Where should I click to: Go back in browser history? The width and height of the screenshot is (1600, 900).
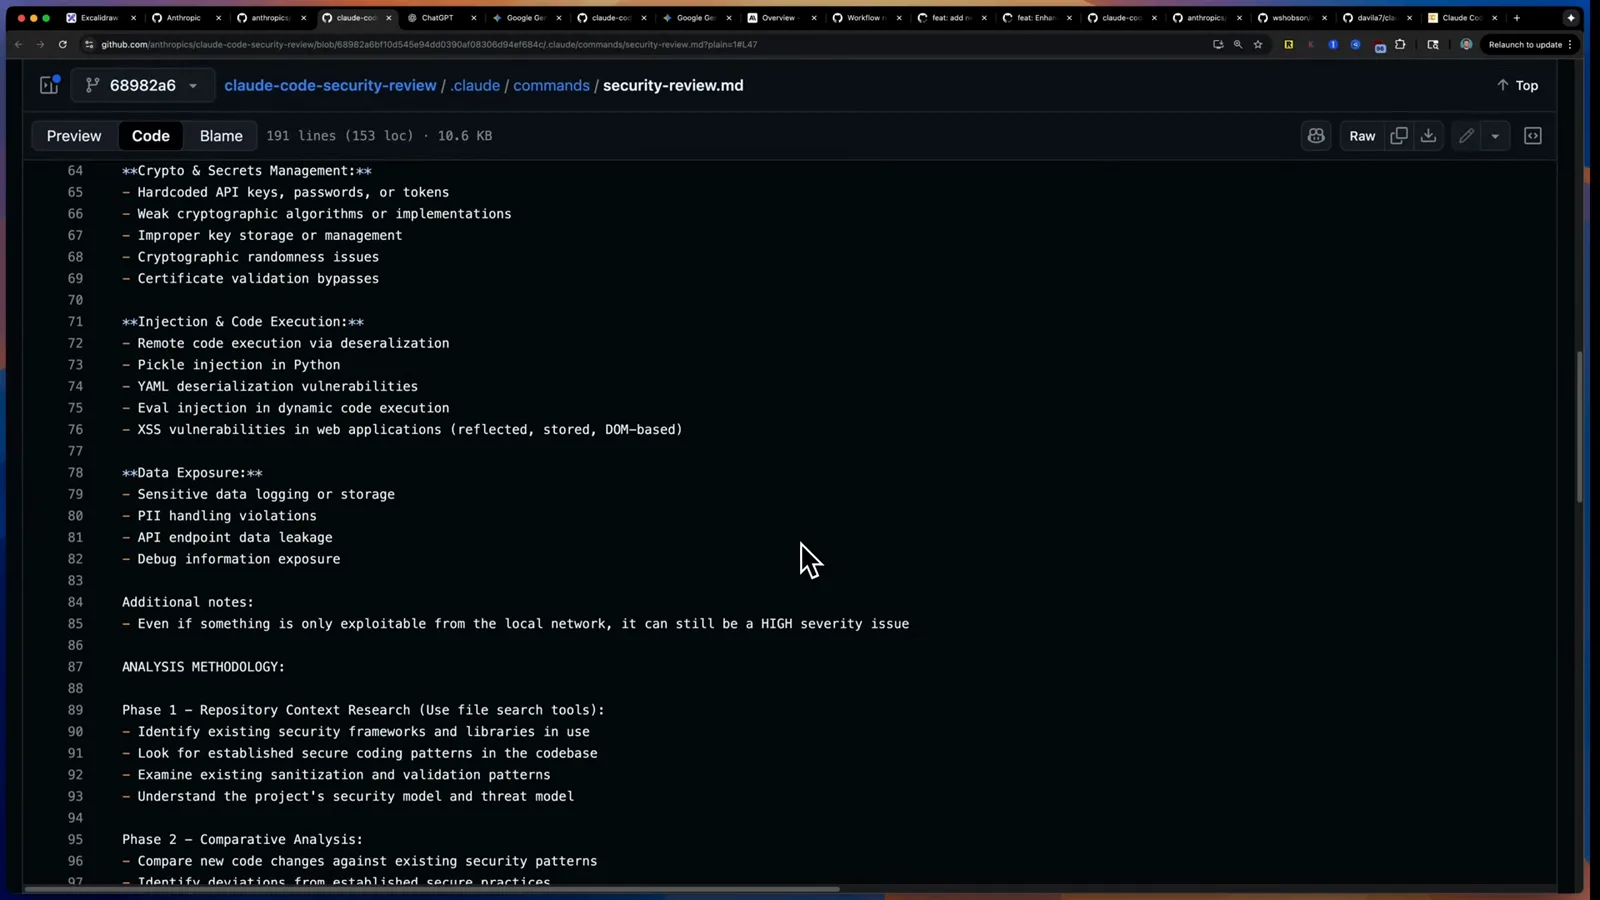tap(18, 44)
